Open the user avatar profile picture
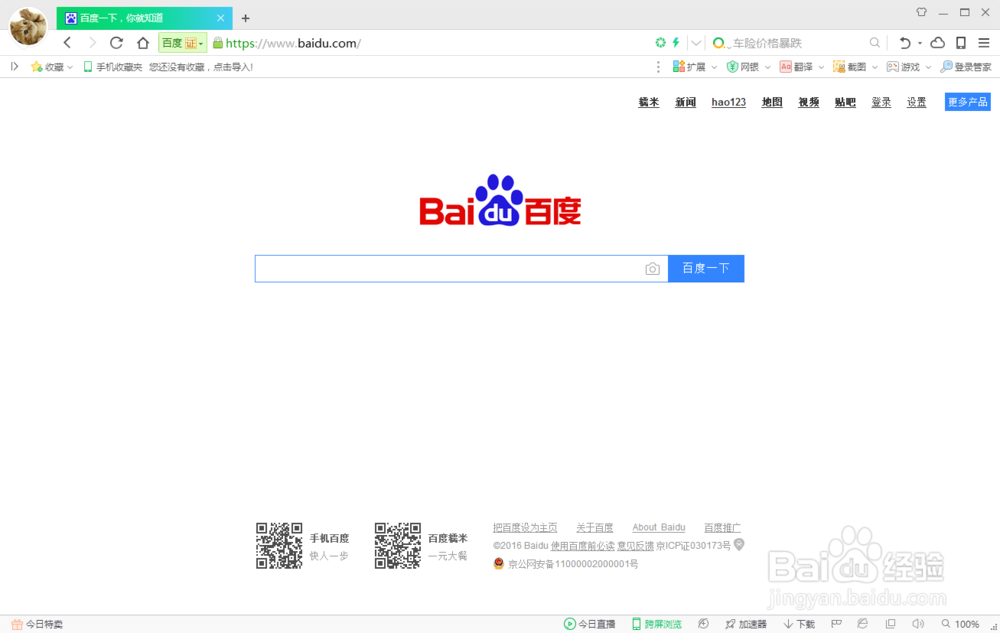 pyautogui.click(x=29, y=27)
